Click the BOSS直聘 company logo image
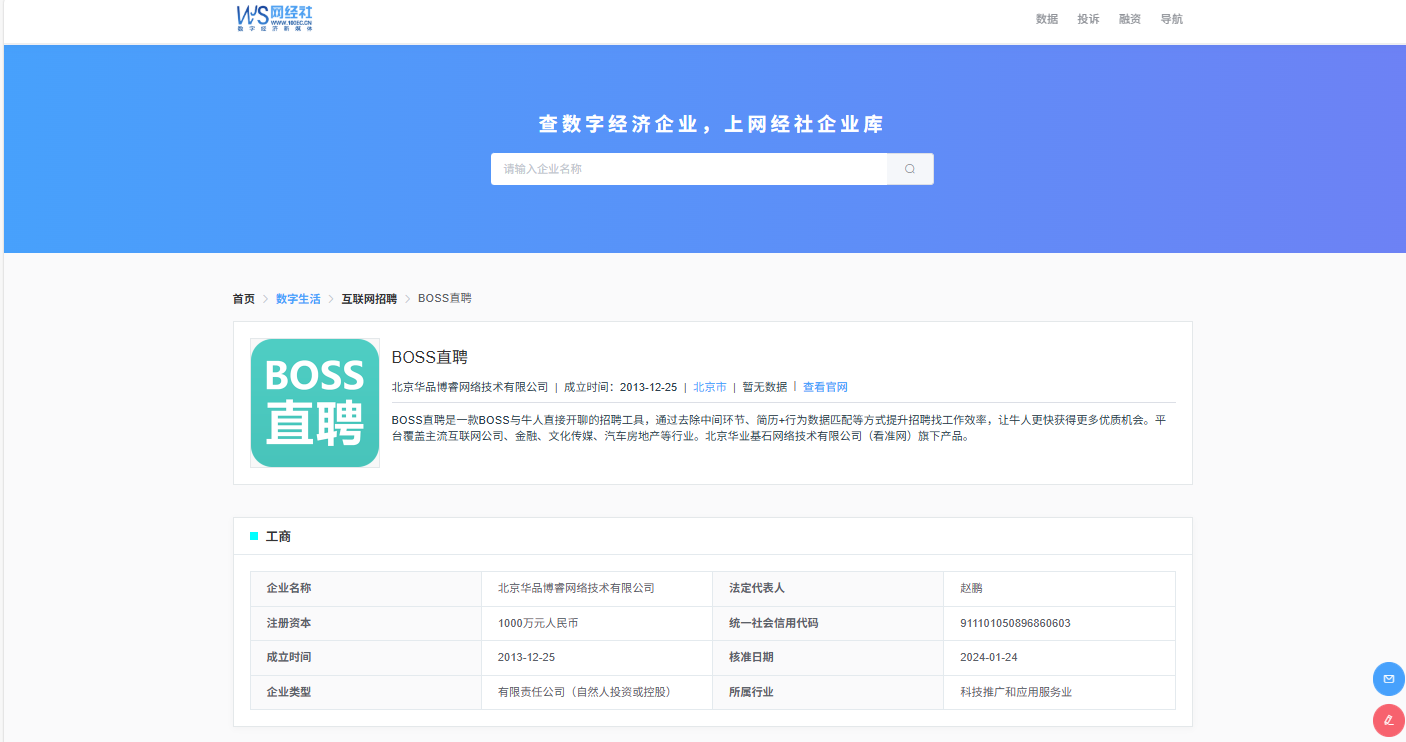 tap(315, 403)
